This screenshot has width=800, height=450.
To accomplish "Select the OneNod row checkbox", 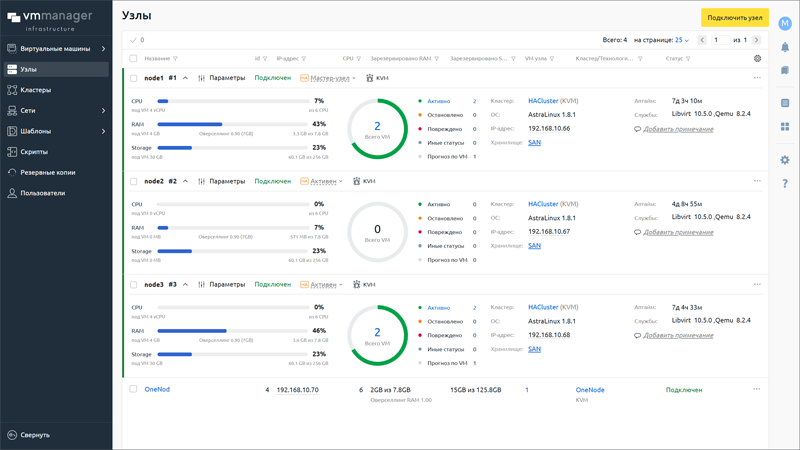I will (x=133, y=389).
